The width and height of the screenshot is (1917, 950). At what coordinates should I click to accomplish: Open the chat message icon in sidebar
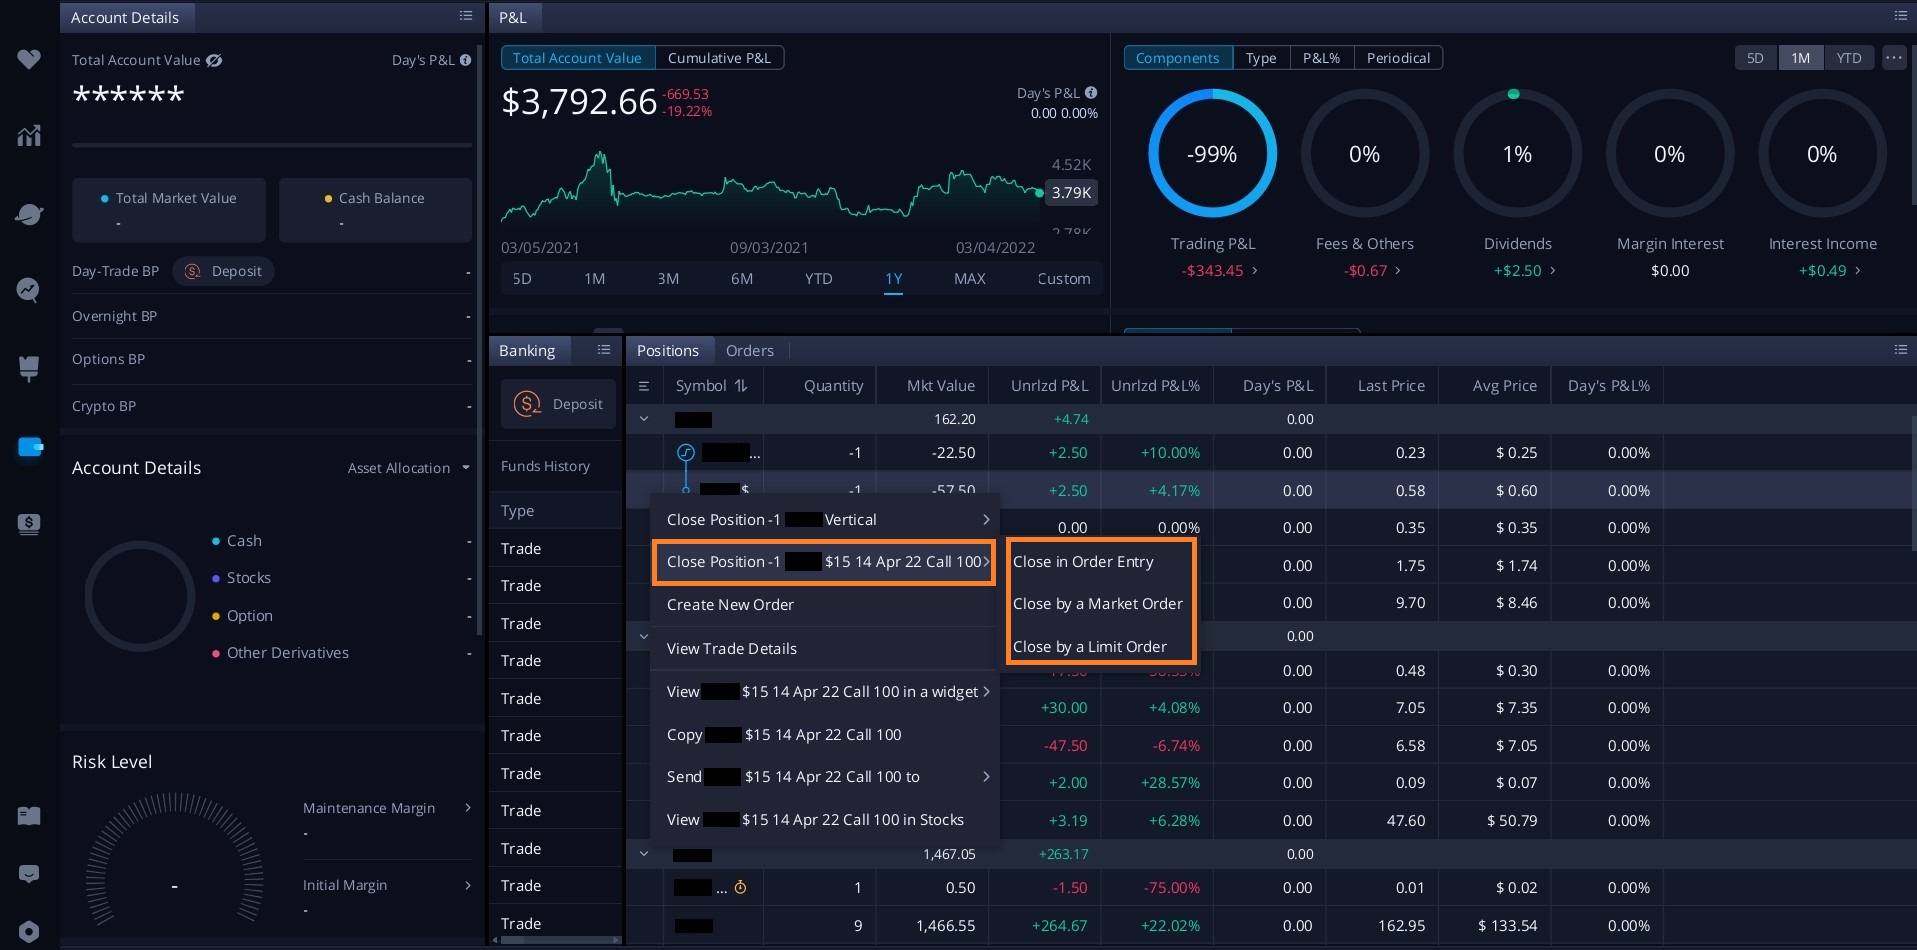(x=29, y=874)
